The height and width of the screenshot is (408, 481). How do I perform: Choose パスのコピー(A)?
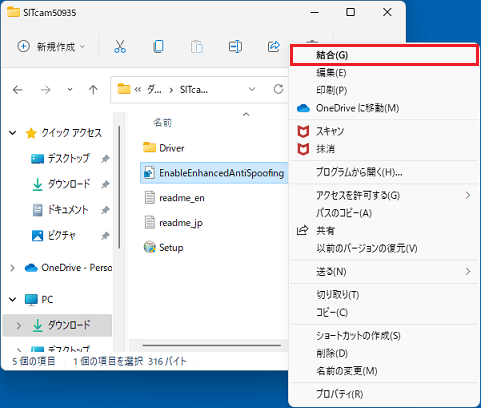(x=384, y=213)
